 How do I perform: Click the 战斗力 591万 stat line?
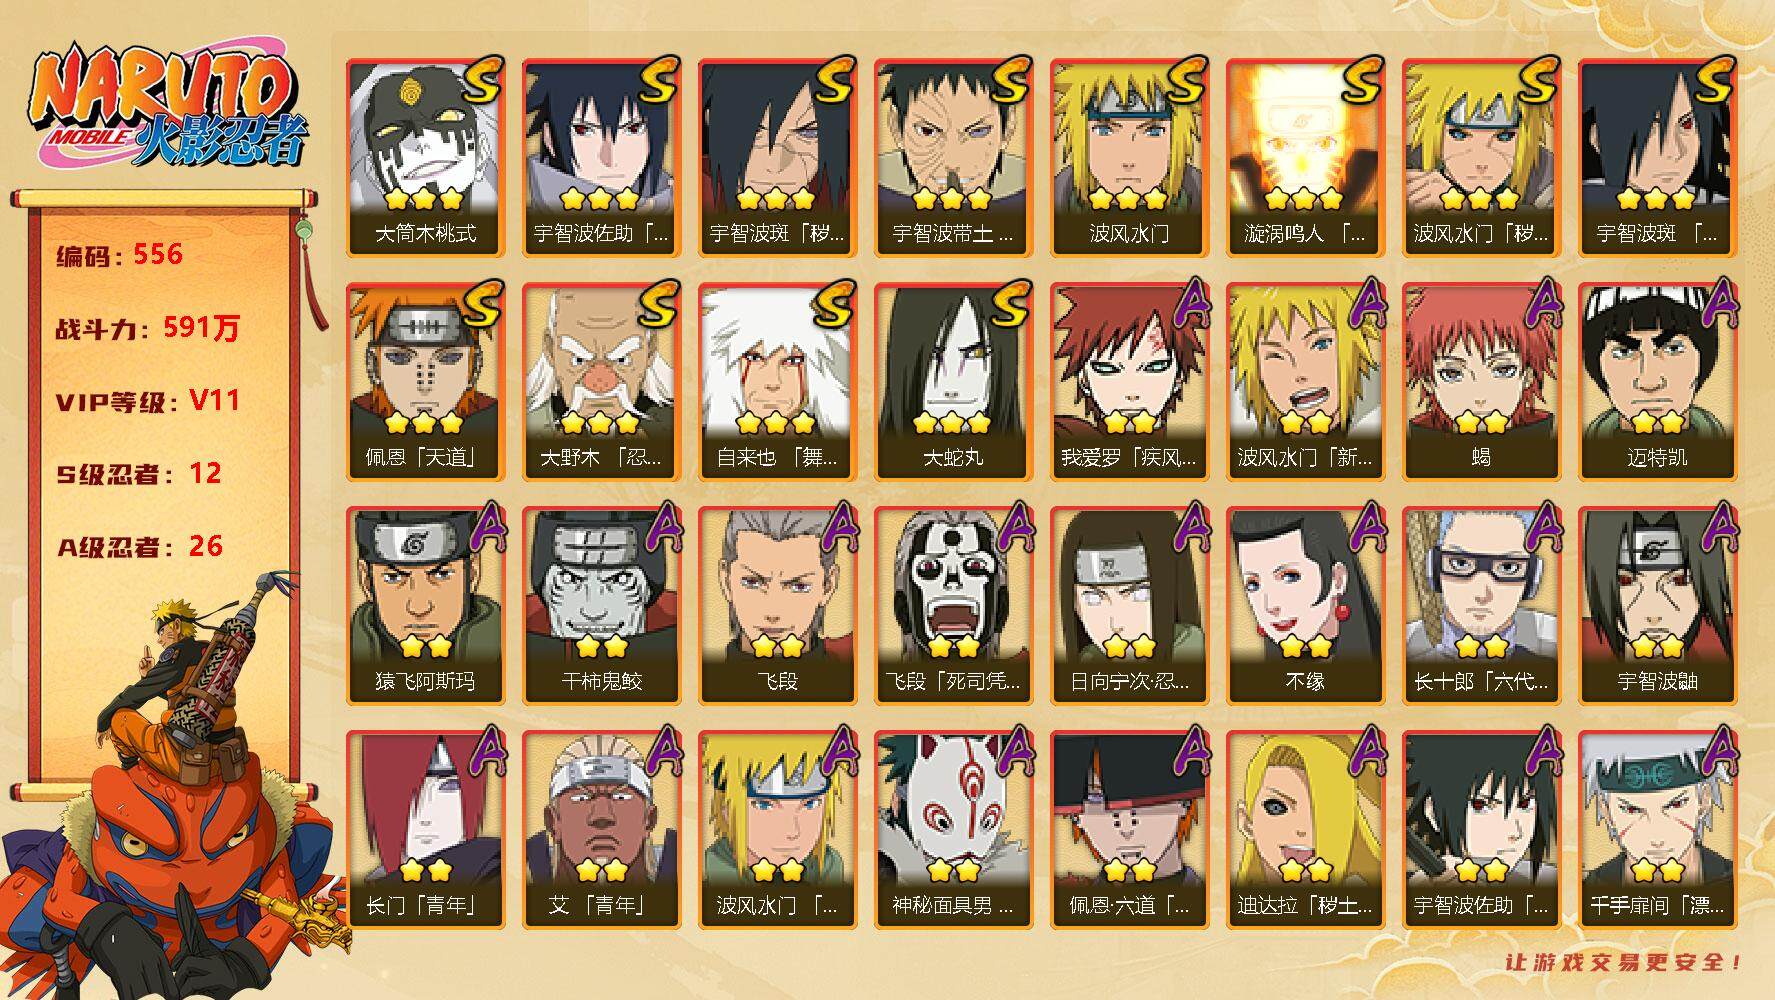pyautogui.click(x=148, y=328)
